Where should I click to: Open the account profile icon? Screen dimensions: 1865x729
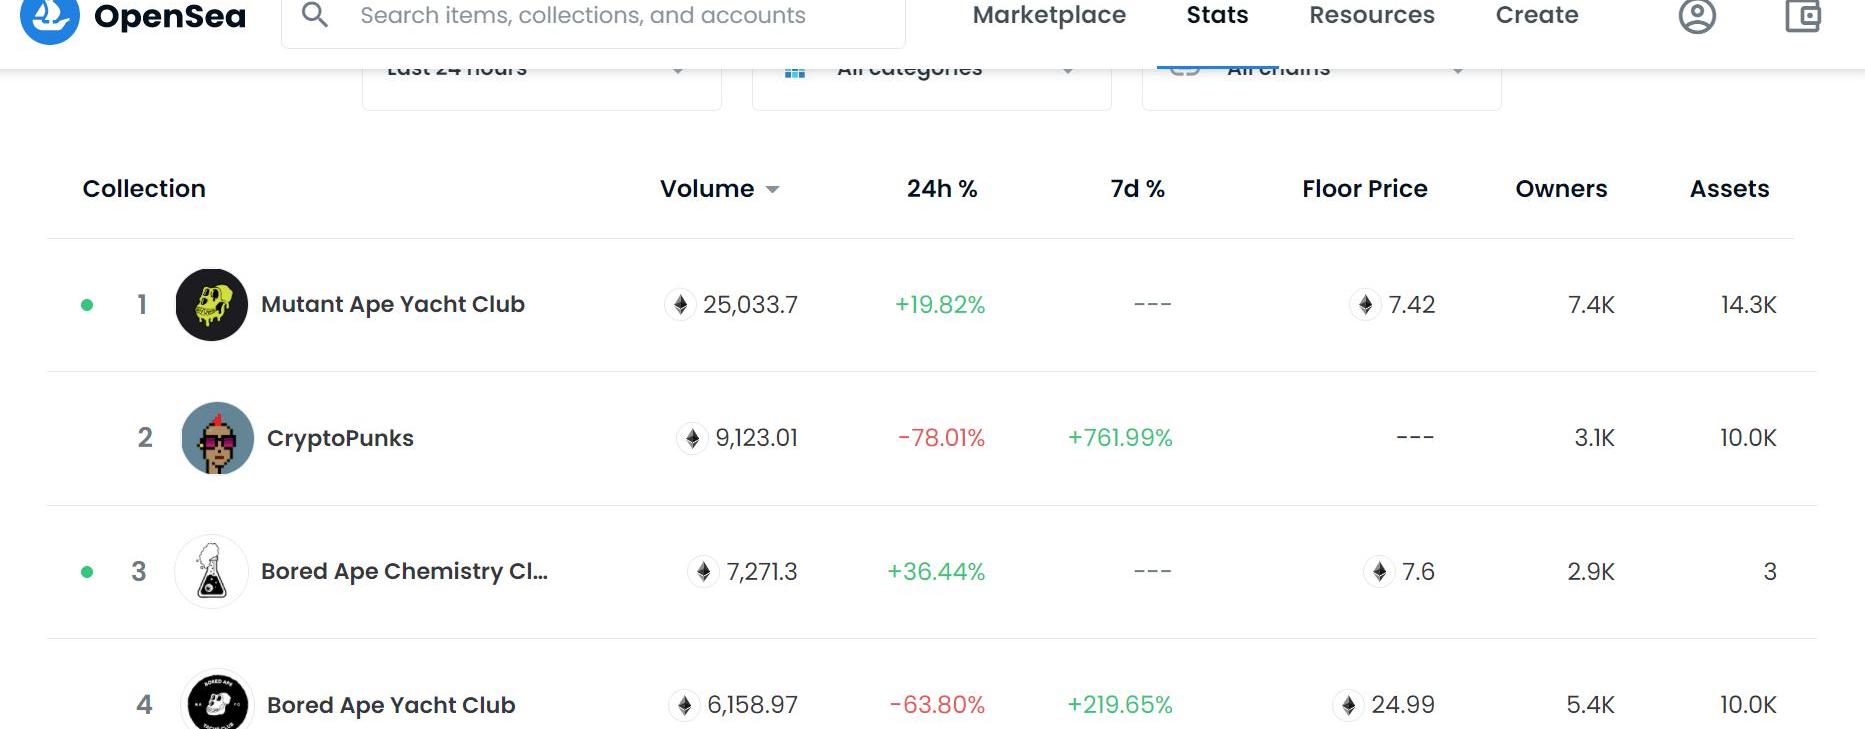pyautogui.click(x=1697, y=16)
